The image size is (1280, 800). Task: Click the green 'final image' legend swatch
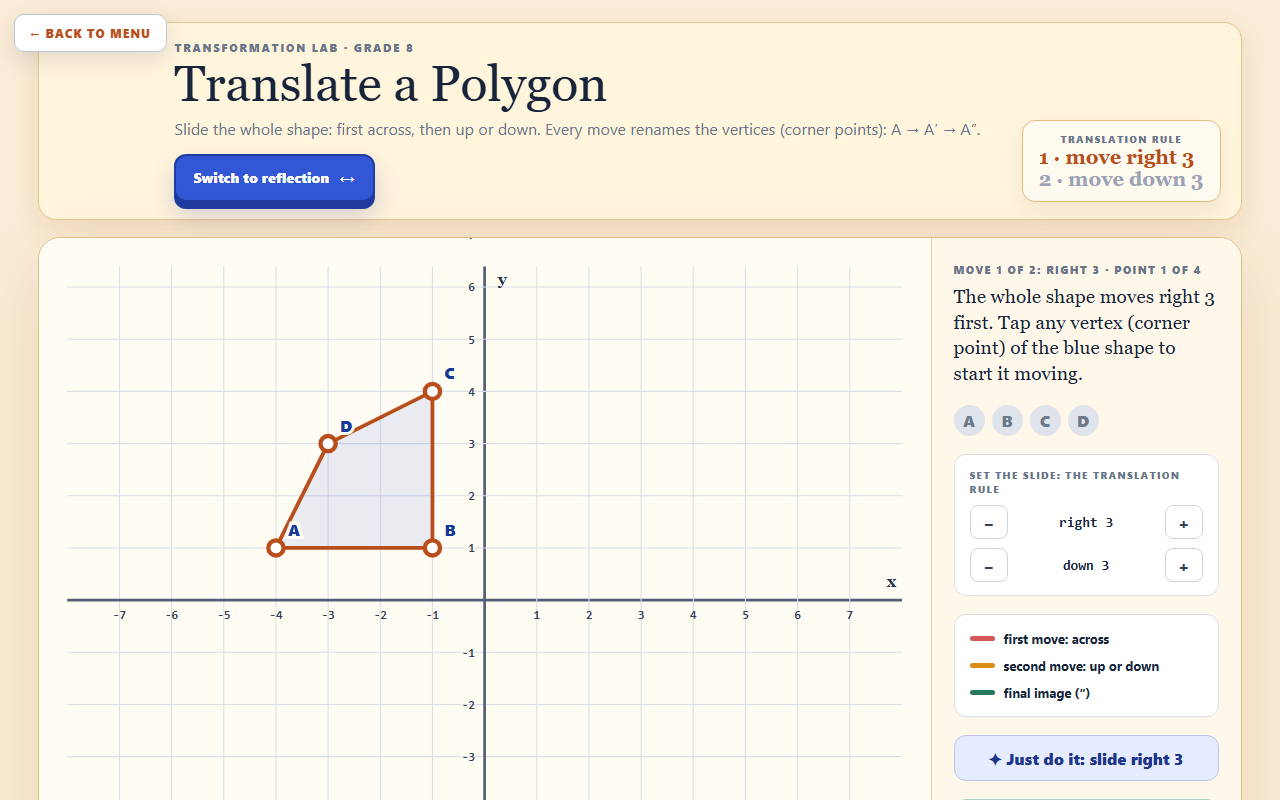[x=982, y=693]
